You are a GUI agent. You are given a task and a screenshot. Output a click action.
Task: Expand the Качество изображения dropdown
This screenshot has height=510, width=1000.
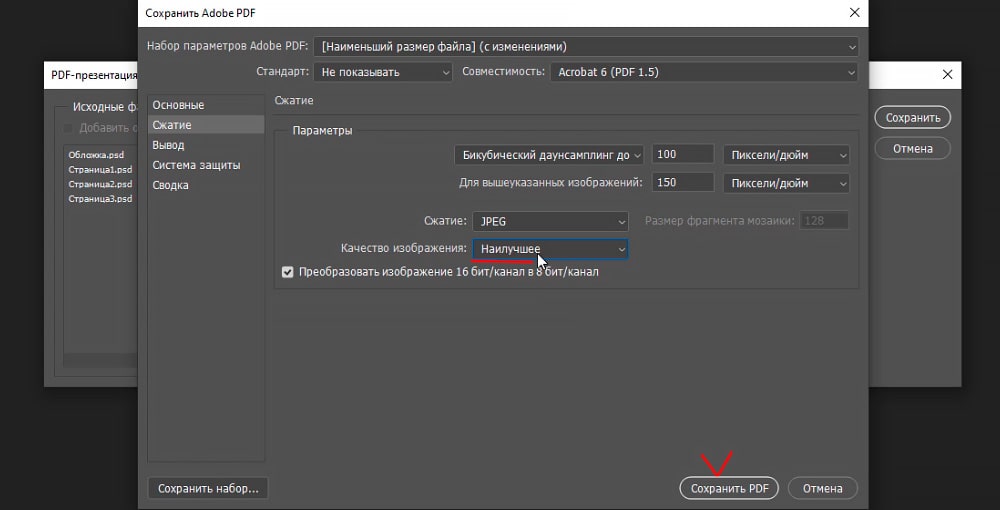click(550, 248)
